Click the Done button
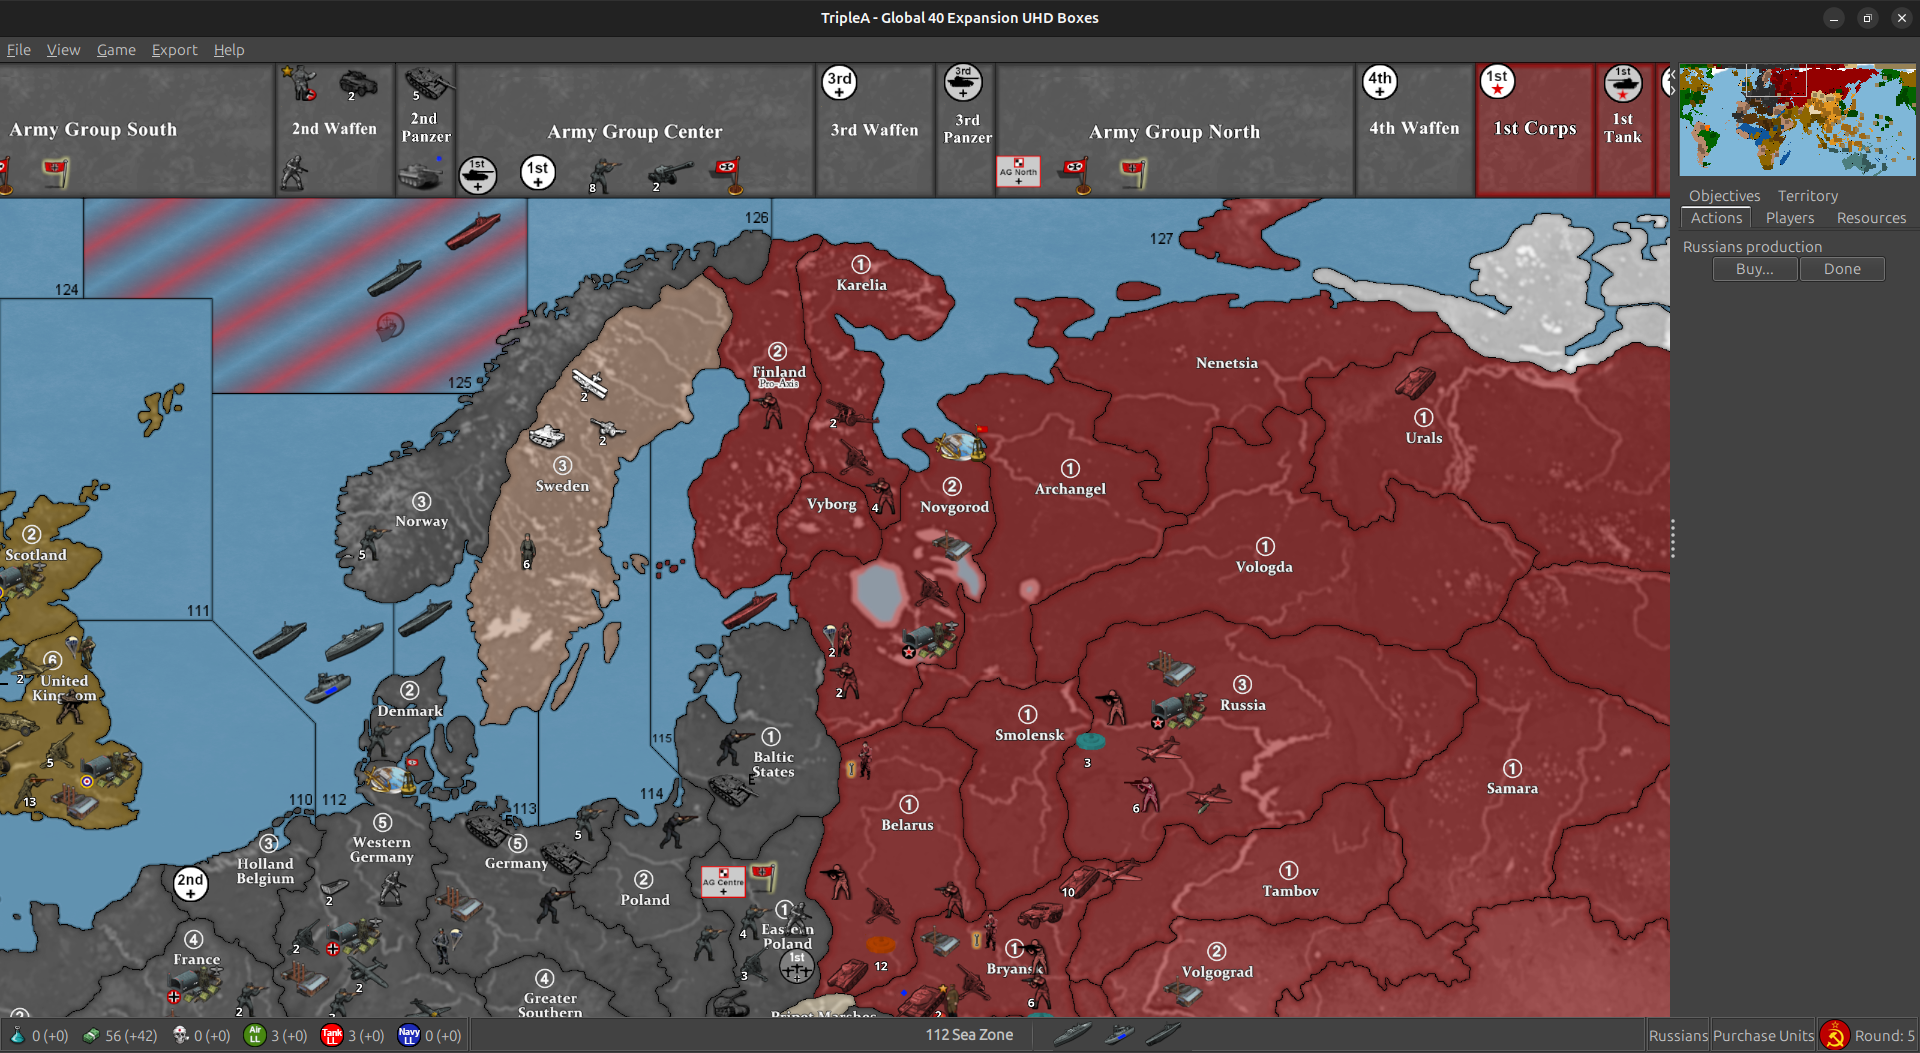This screenshot has width=1920, height=1053. point(1842,269)
